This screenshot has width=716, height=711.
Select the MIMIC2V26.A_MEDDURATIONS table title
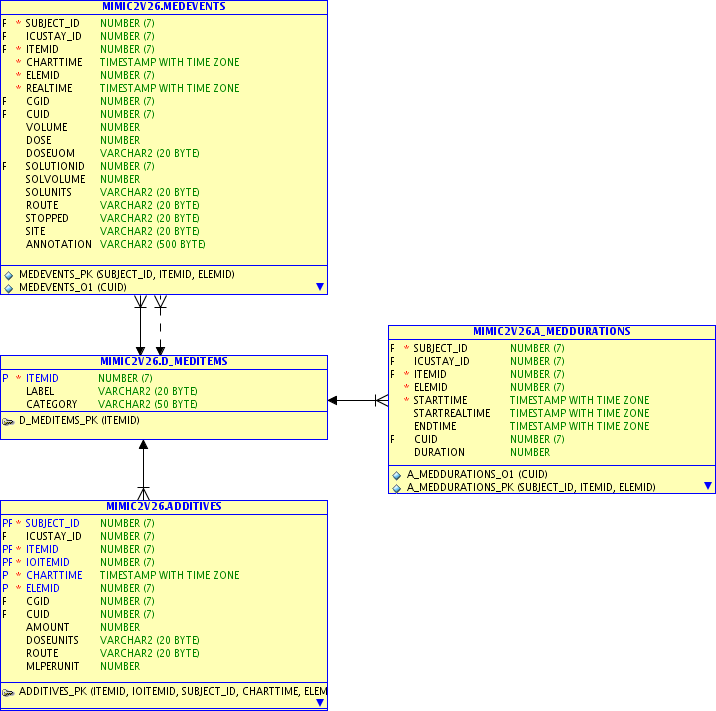coord(552,331)
